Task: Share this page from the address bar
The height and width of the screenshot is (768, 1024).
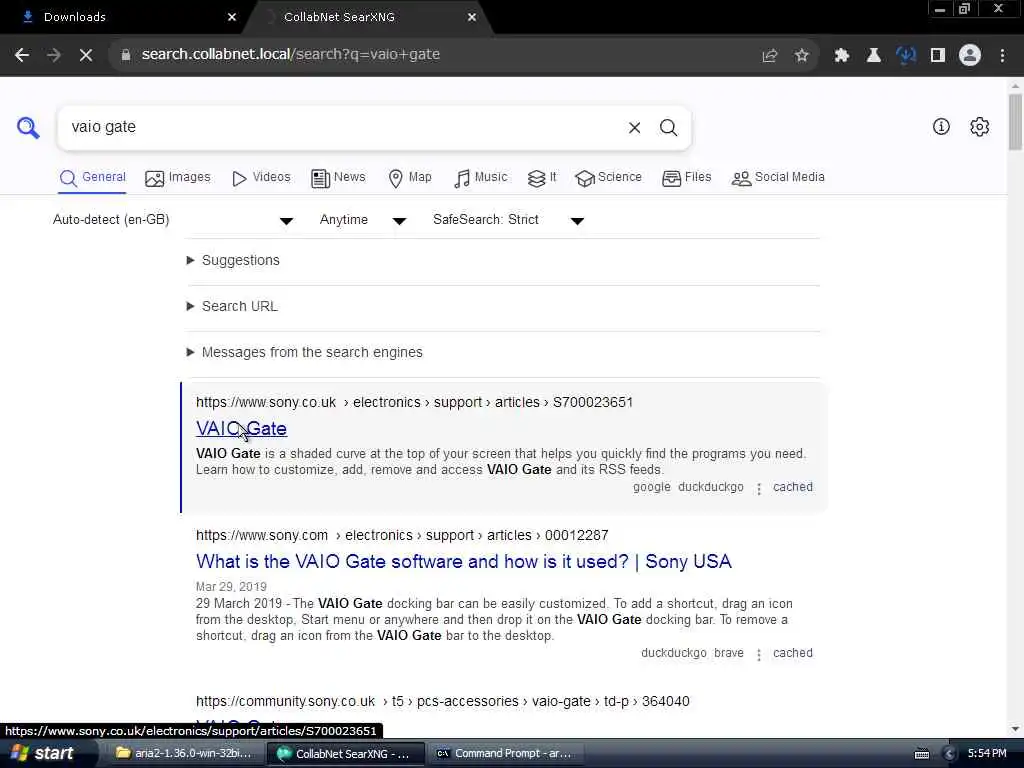Action: 770,56
